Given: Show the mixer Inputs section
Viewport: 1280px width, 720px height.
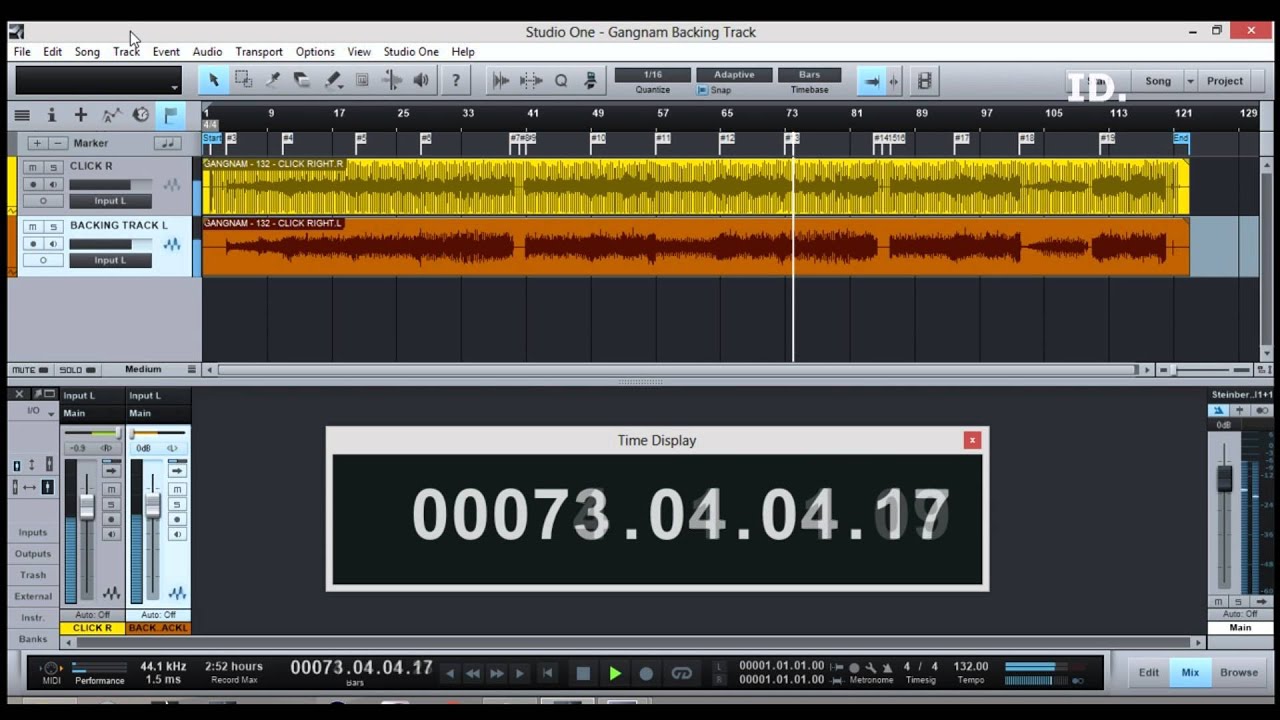Looking at the screenshot, I should [x=33, y=533].
